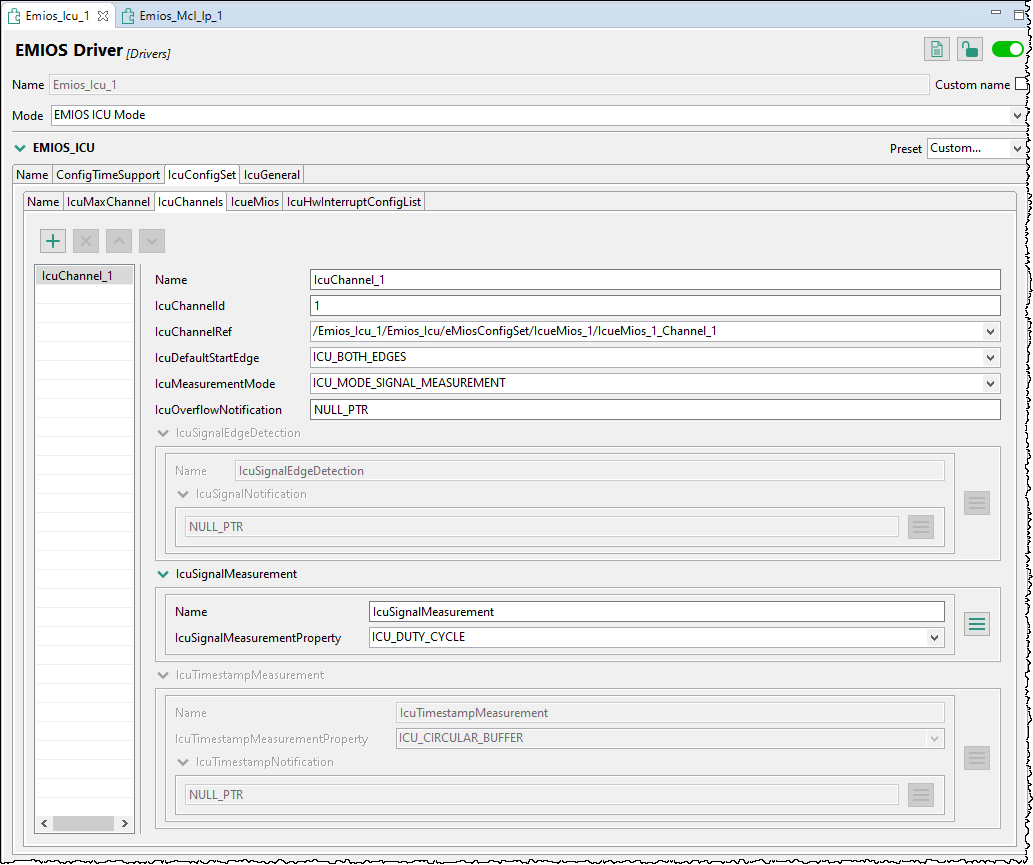Select IcuChannel_1 in the channel list

[x=84, y=275]
